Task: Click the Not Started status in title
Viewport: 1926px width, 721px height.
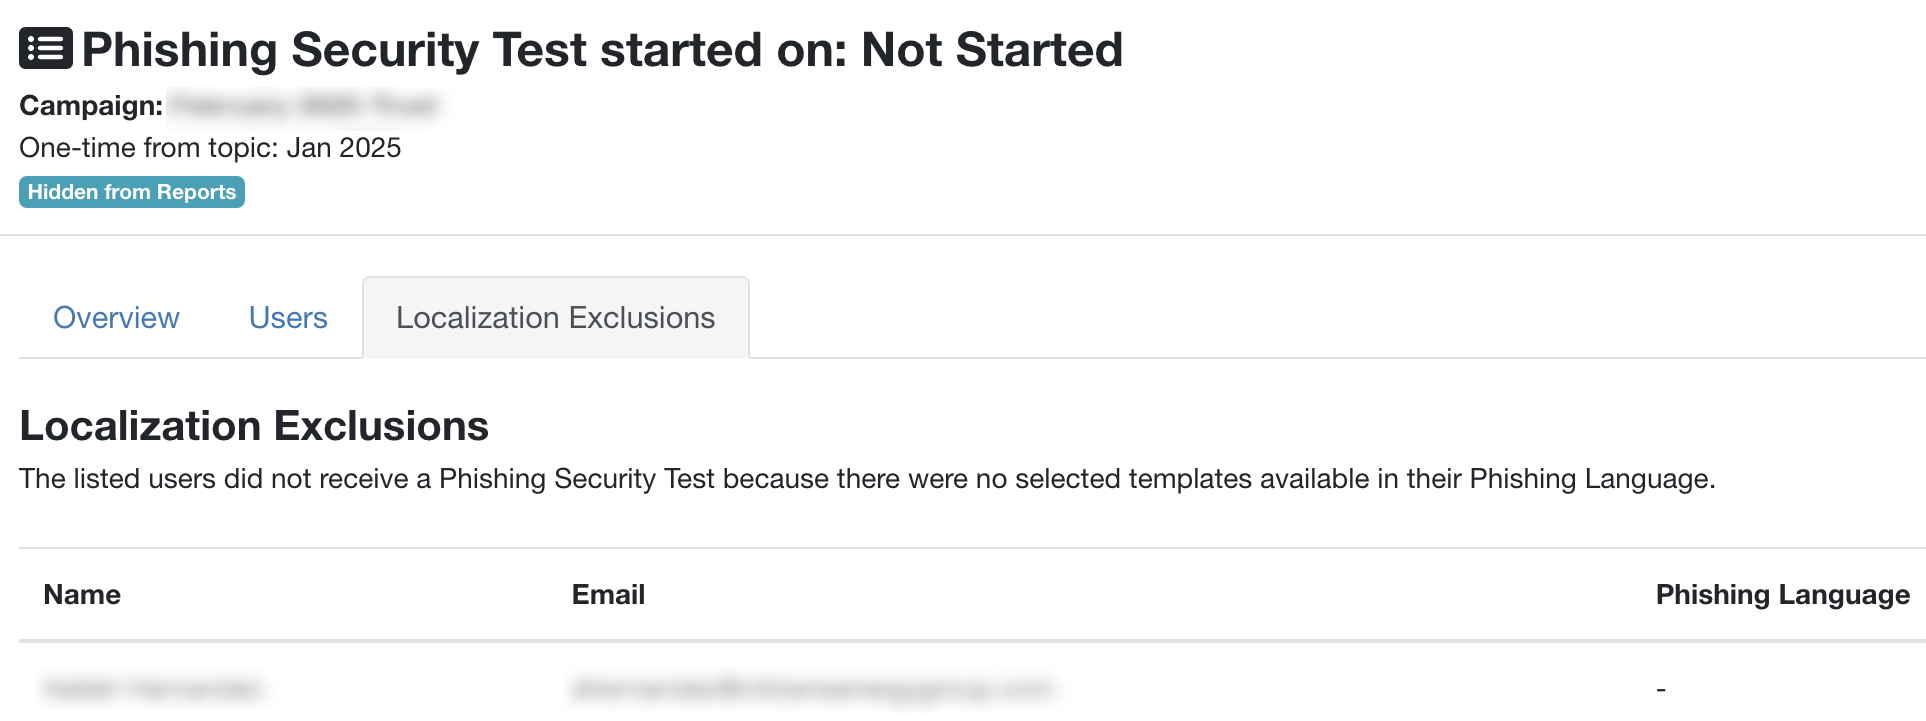Action: [x=992, y=50]
